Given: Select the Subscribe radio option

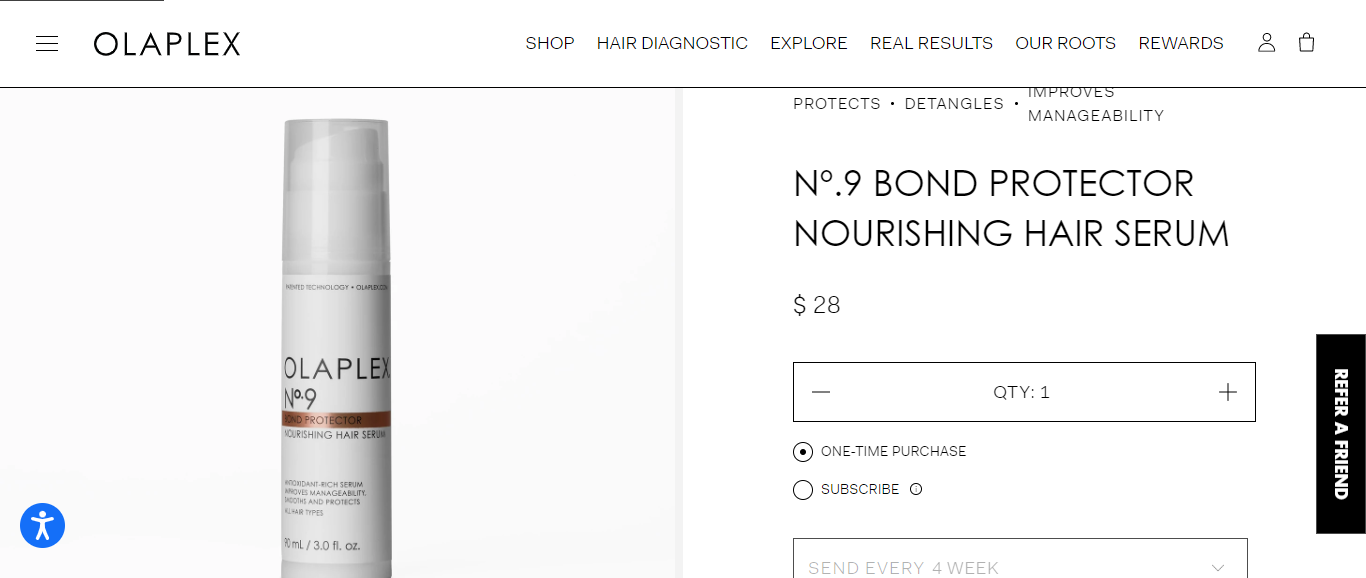Looking at the screenshot, I should (803, 490).
